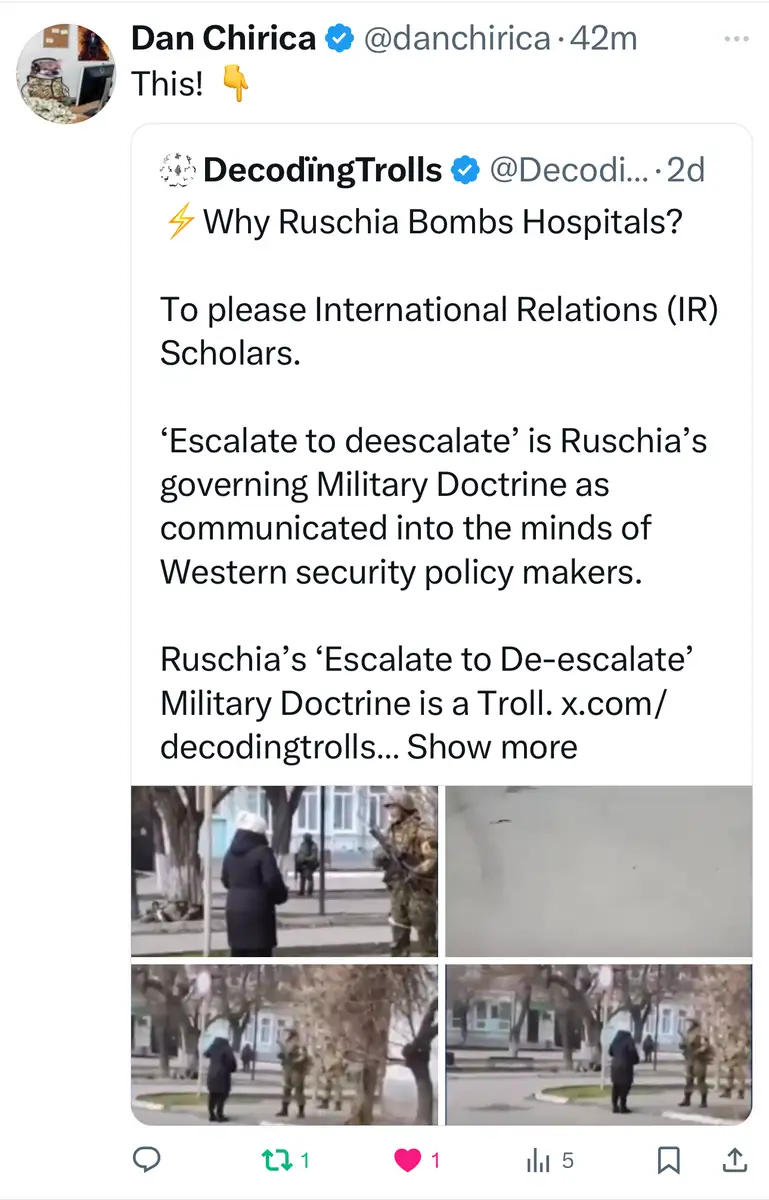Image resolution: width=769 pixels, height=1200 pixels.
Task: Open top-left photo of woman facing soldier
Action: [x=285, y=871]
